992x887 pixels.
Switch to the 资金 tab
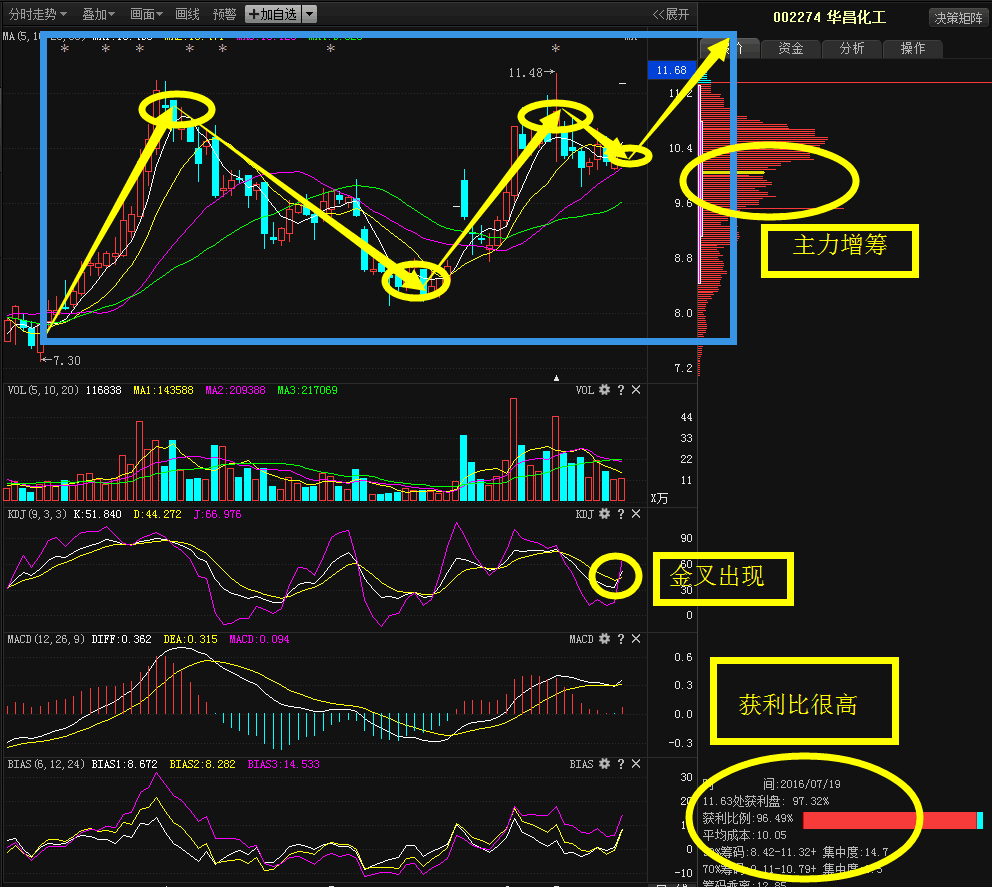790,48
